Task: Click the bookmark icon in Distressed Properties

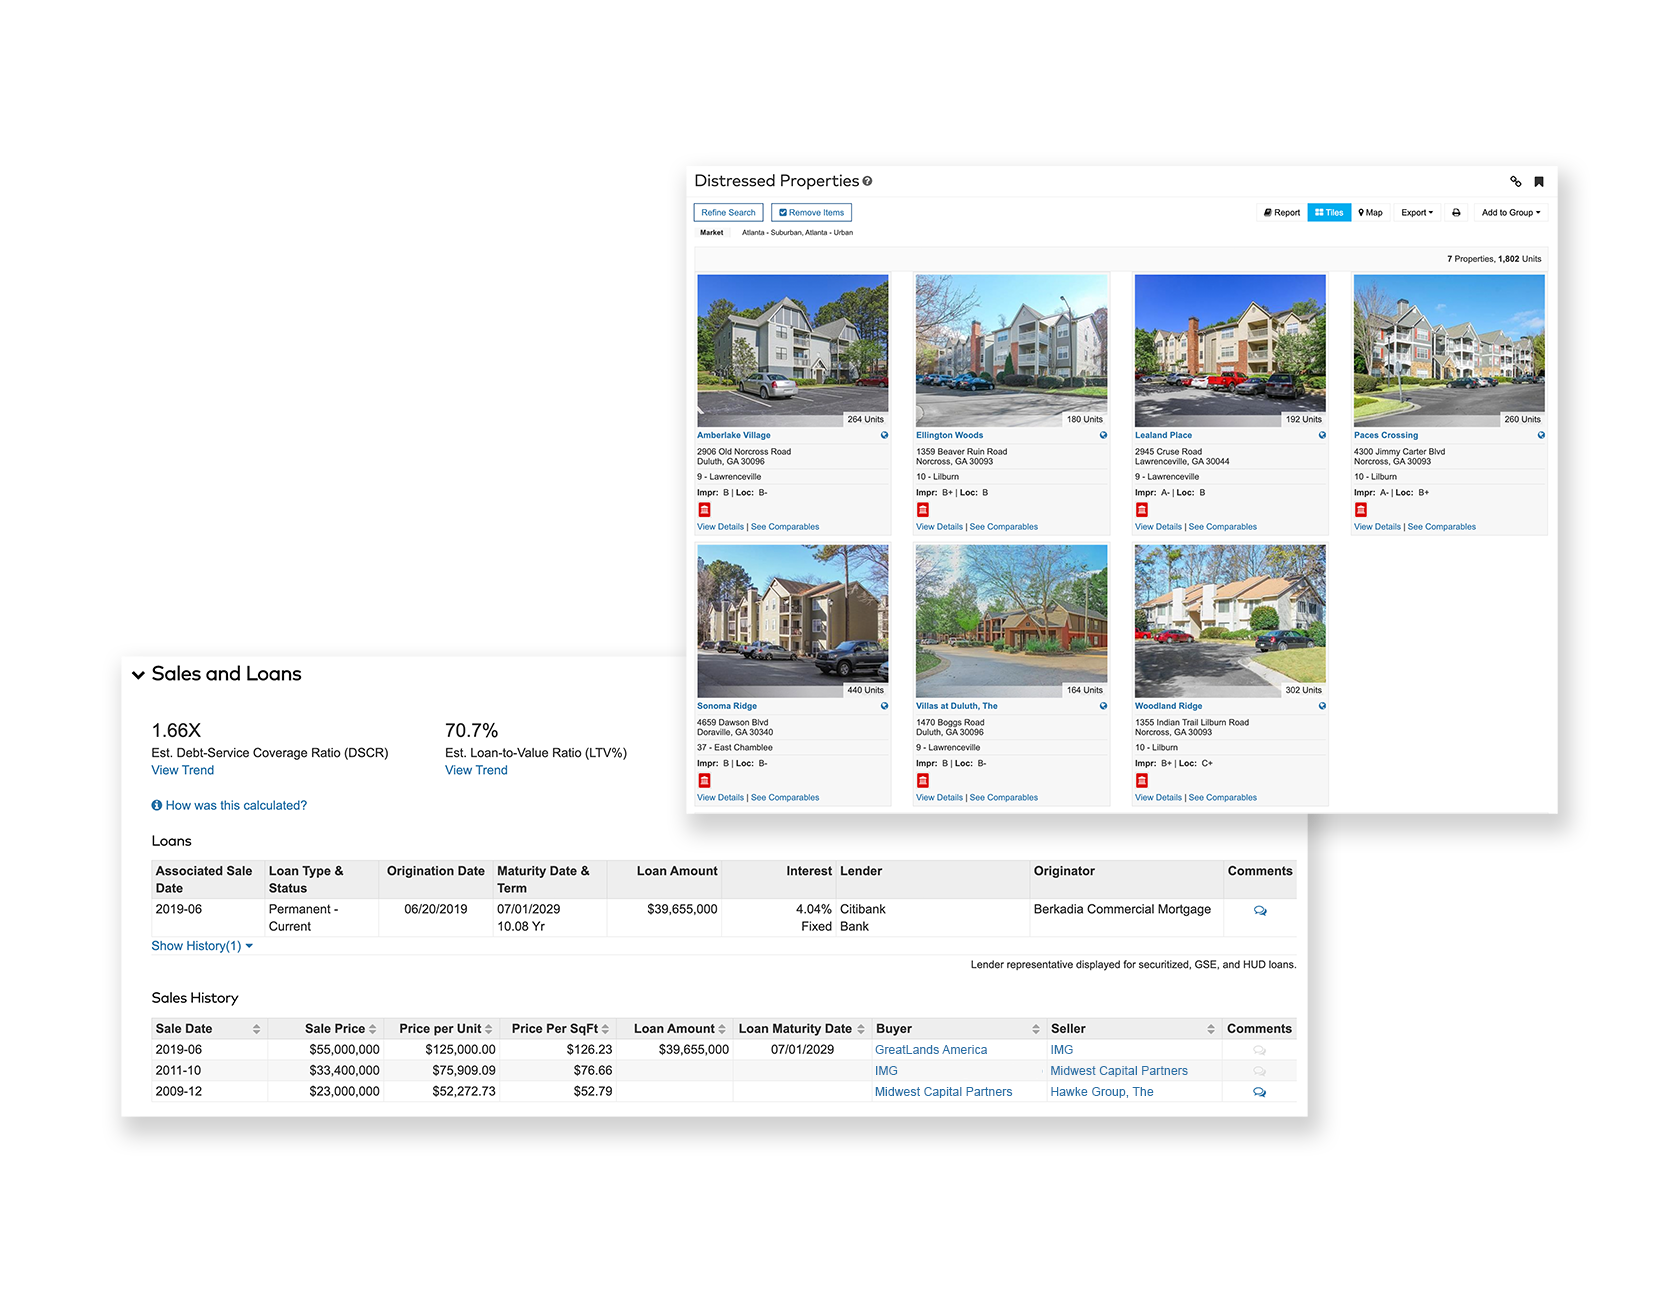Action: pyautogui.click(x=1539, y=182)
